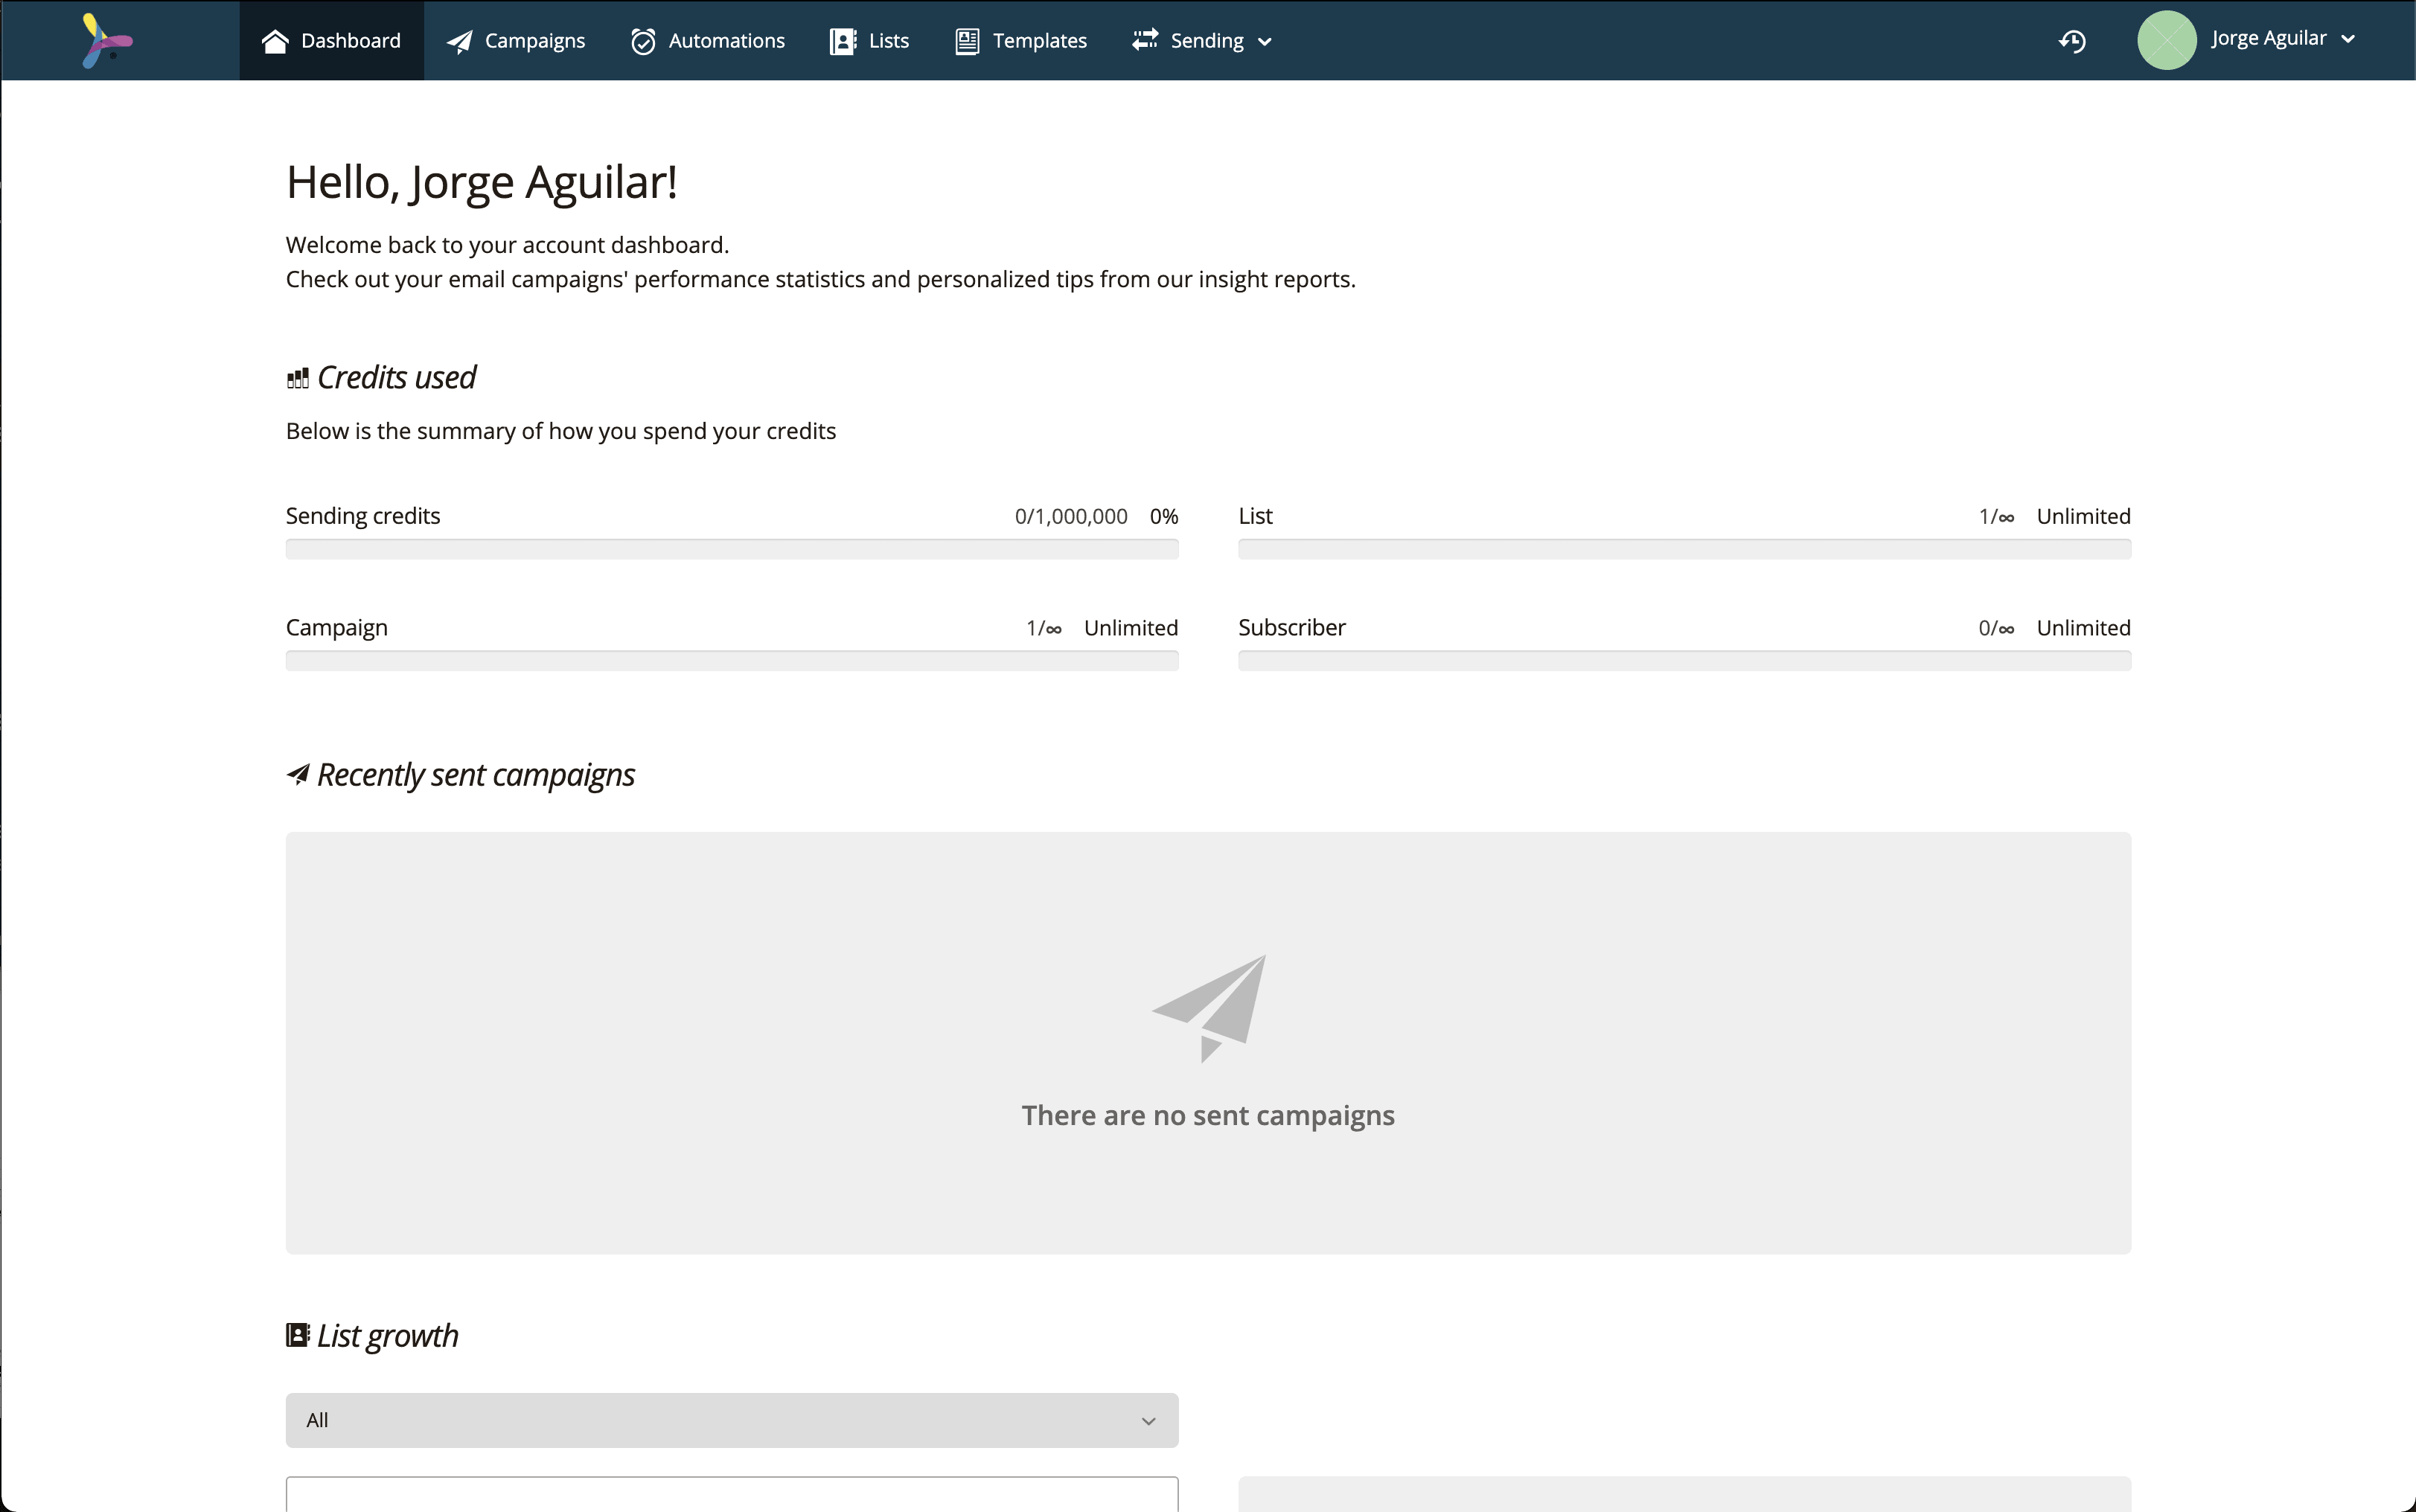Click the Hello, Jorge Aguilar! heading
This screenshot has height=1512, width=2416.
point(482,183)
